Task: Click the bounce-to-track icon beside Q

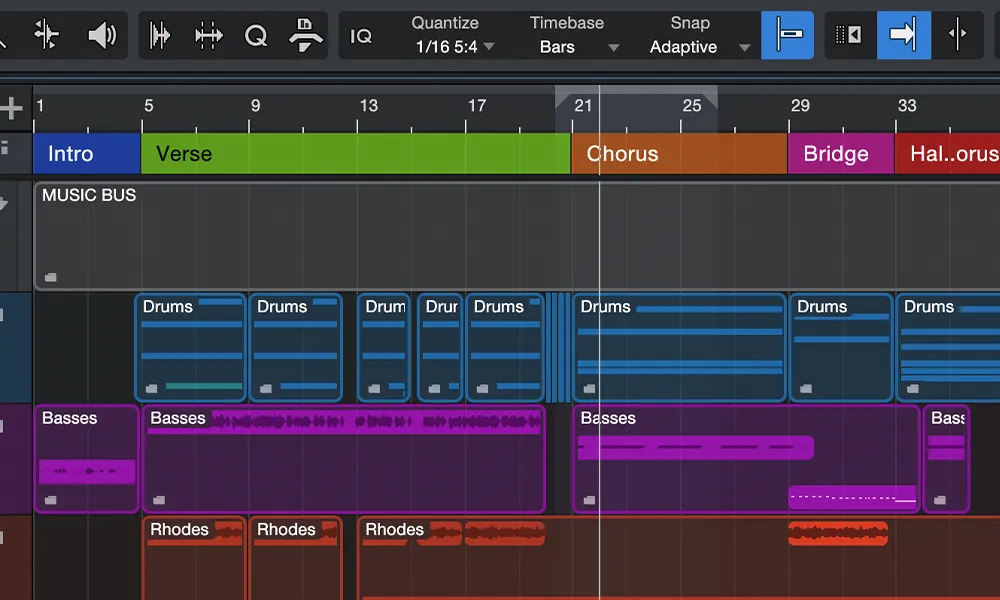Action: pos(305,35)
